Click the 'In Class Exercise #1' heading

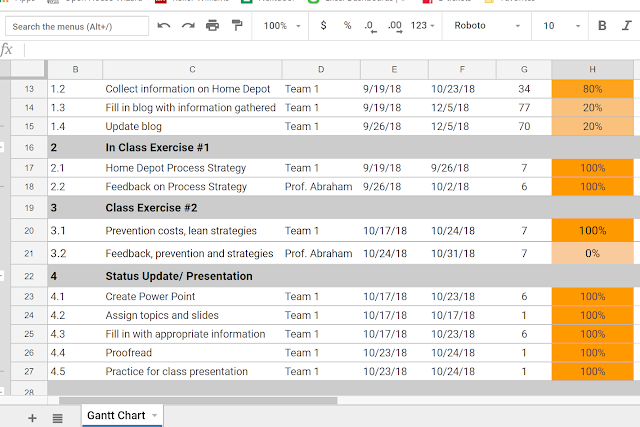click(157, 147)
